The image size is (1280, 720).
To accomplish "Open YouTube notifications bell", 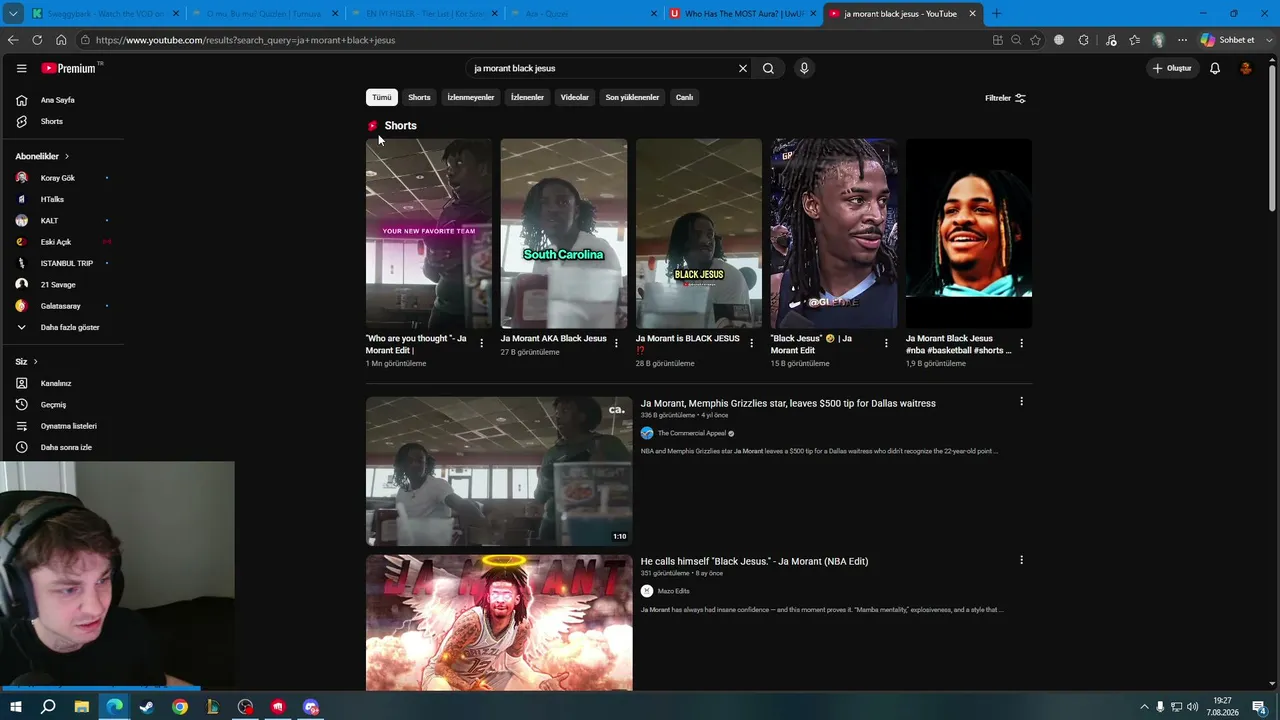I will [x=1215, y=68].
